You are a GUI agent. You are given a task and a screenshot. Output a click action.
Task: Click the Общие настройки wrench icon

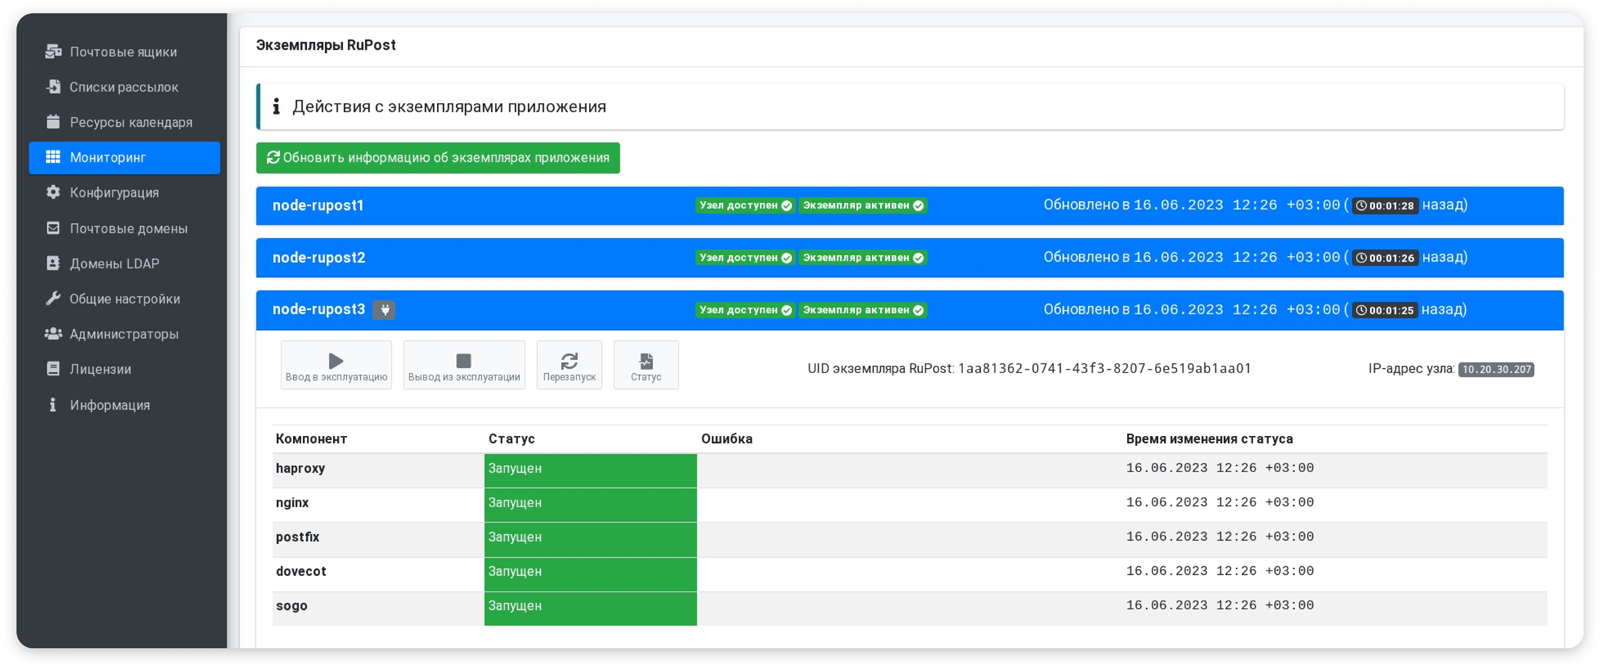[x=53, y=299]
